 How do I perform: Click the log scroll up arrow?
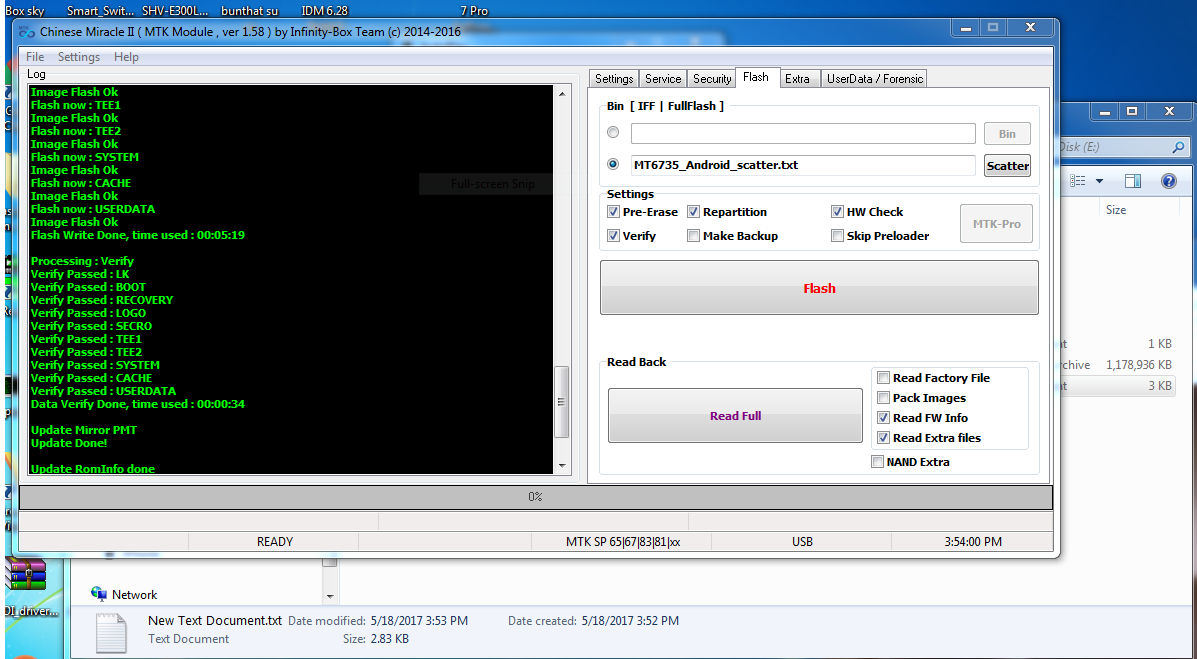[562, 94]
